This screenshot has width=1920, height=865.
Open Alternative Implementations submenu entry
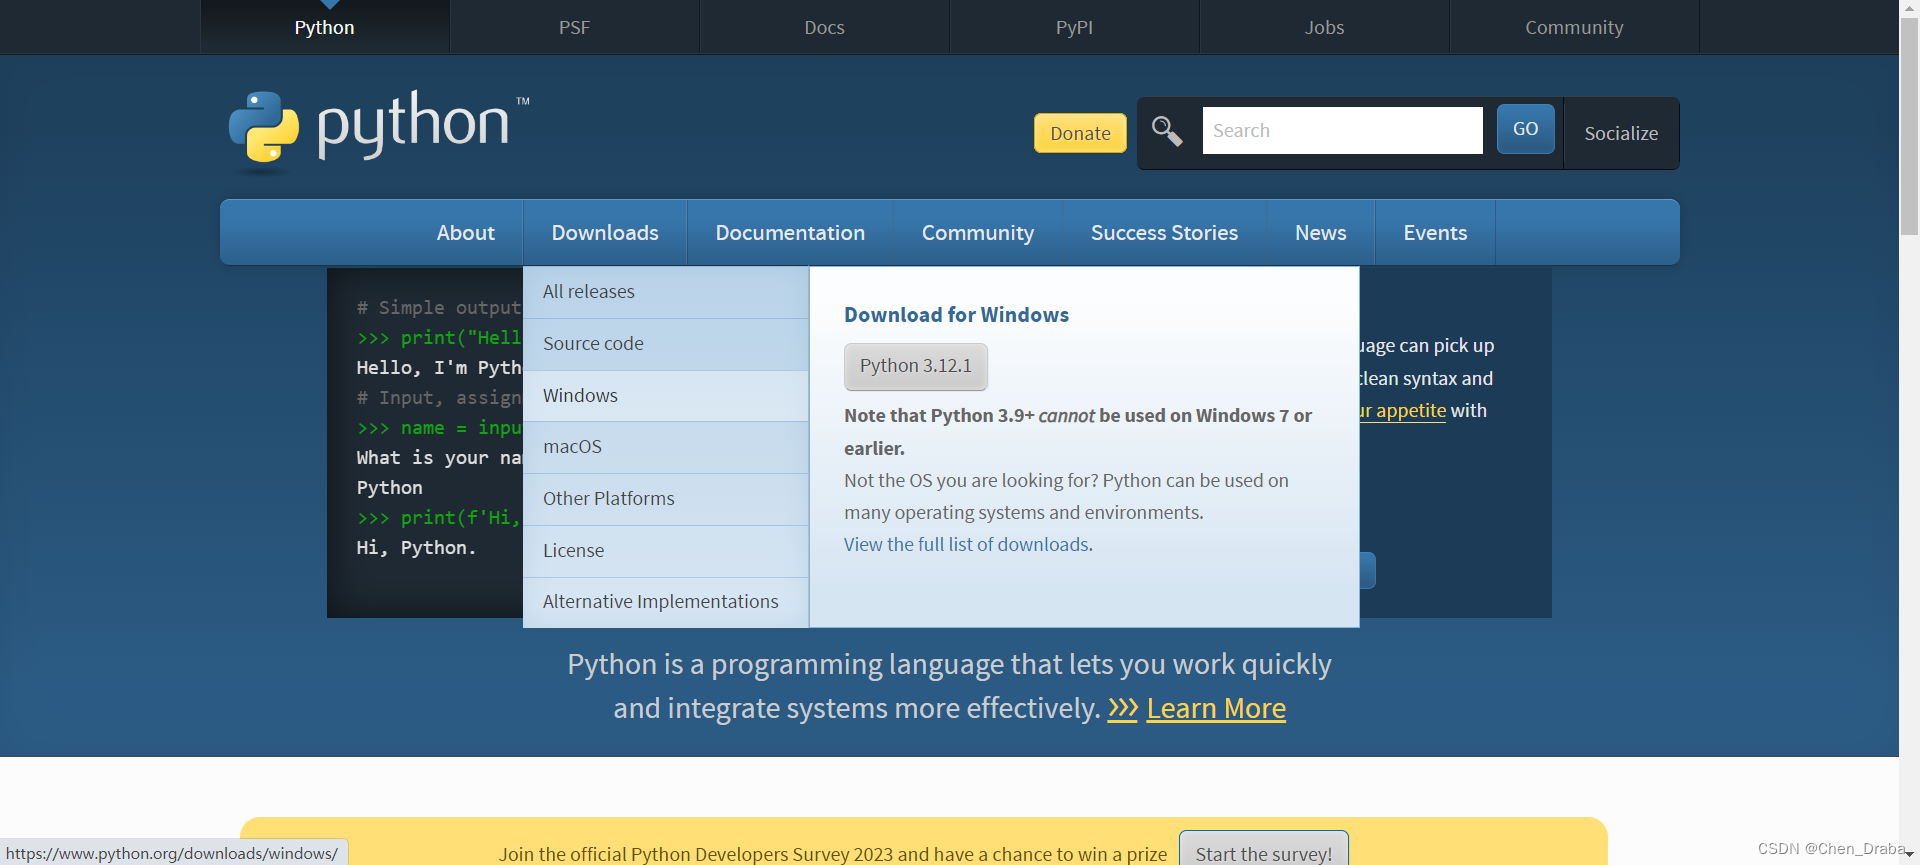pos(666,602)
